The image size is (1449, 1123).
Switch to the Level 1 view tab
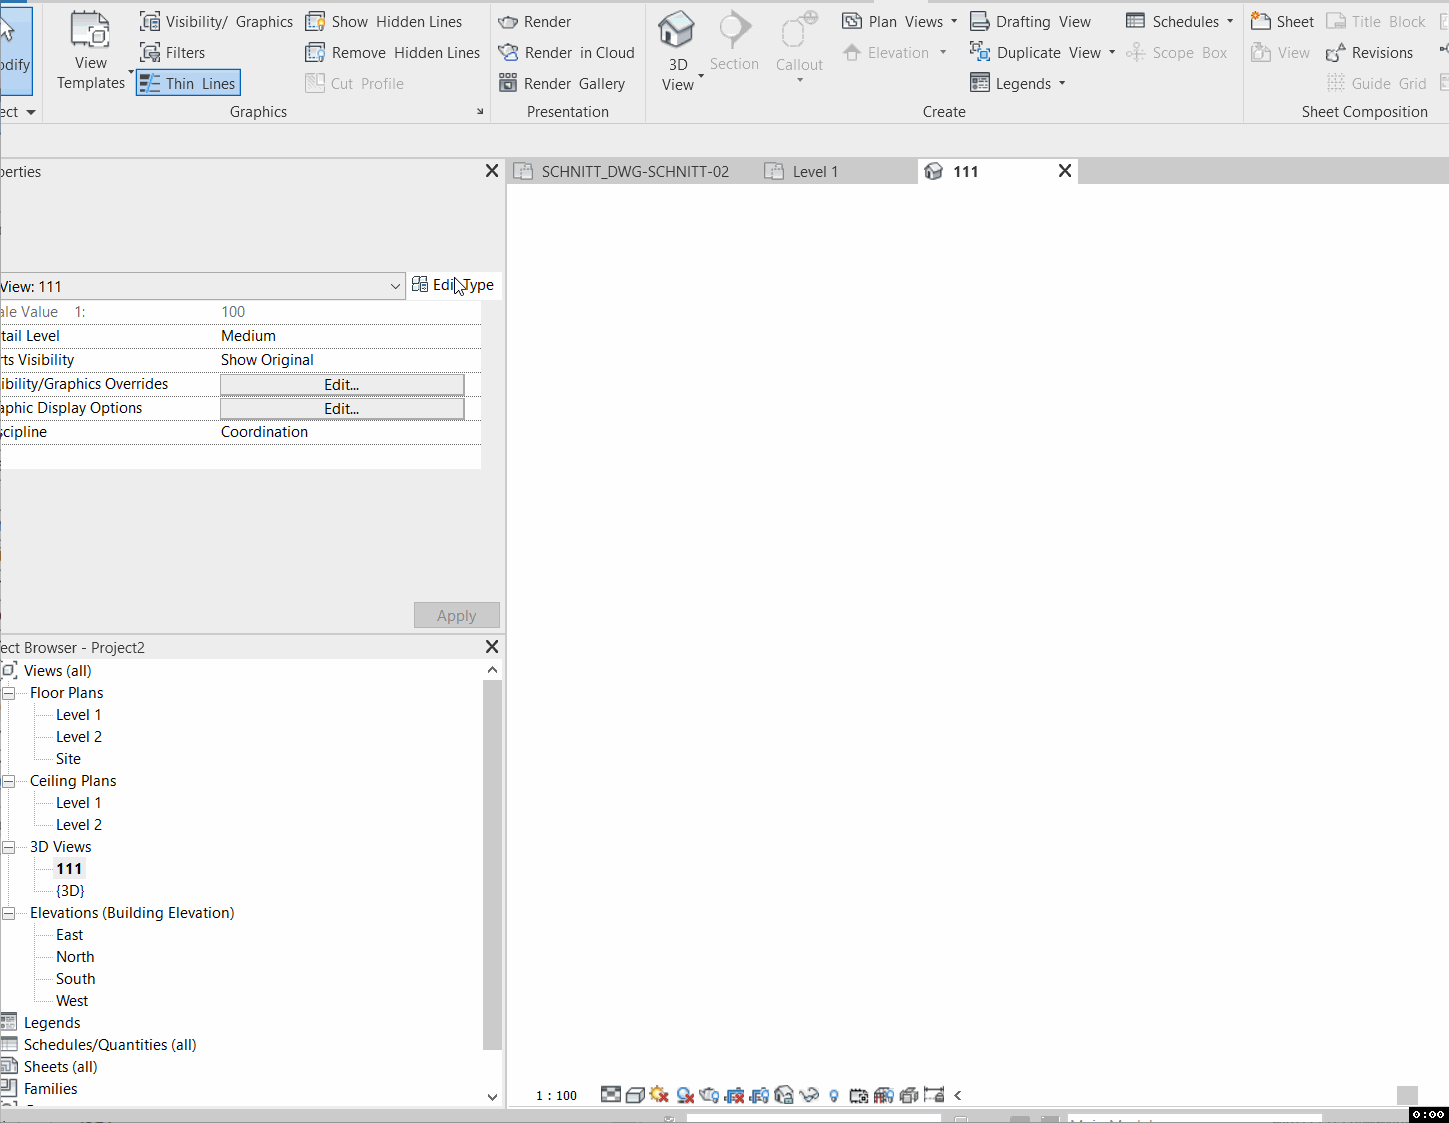click(x=812, y=171)
